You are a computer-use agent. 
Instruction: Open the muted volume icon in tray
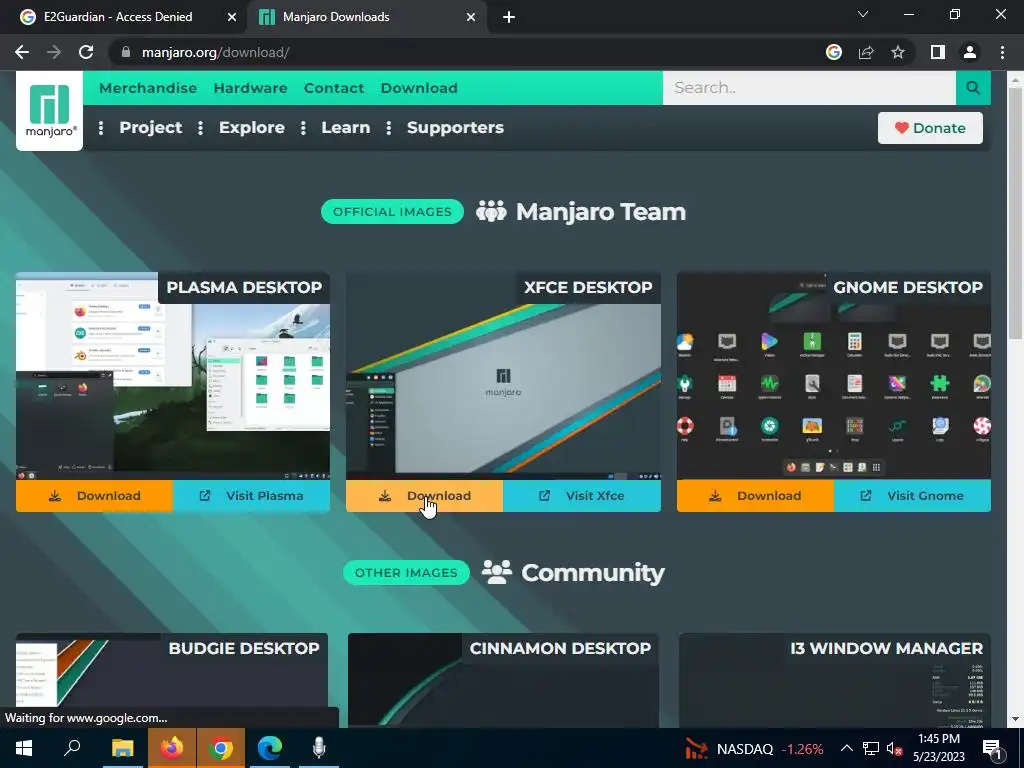(894, 748)
